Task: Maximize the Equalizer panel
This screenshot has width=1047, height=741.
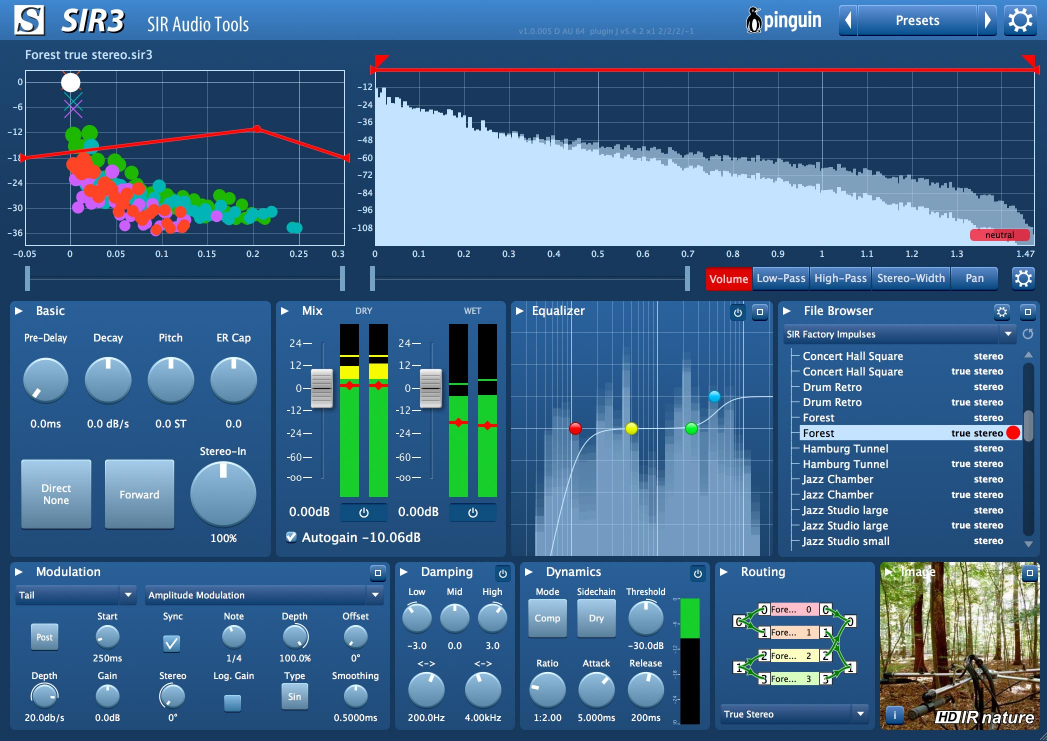Action: 759,312
